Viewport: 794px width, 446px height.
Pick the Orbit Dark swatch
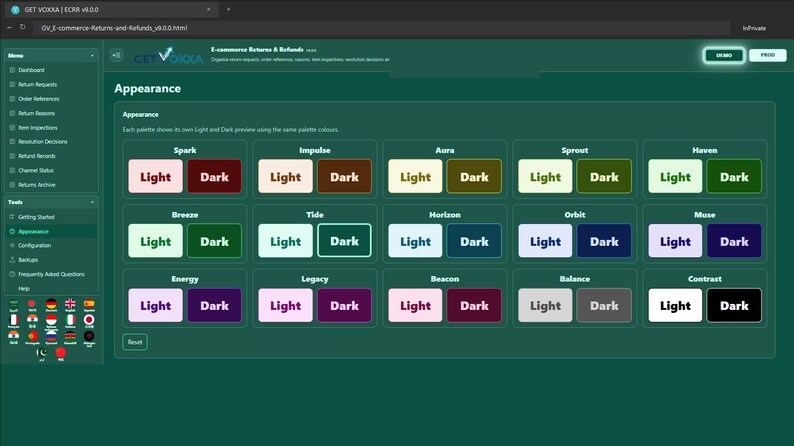(x=604, y=241)
